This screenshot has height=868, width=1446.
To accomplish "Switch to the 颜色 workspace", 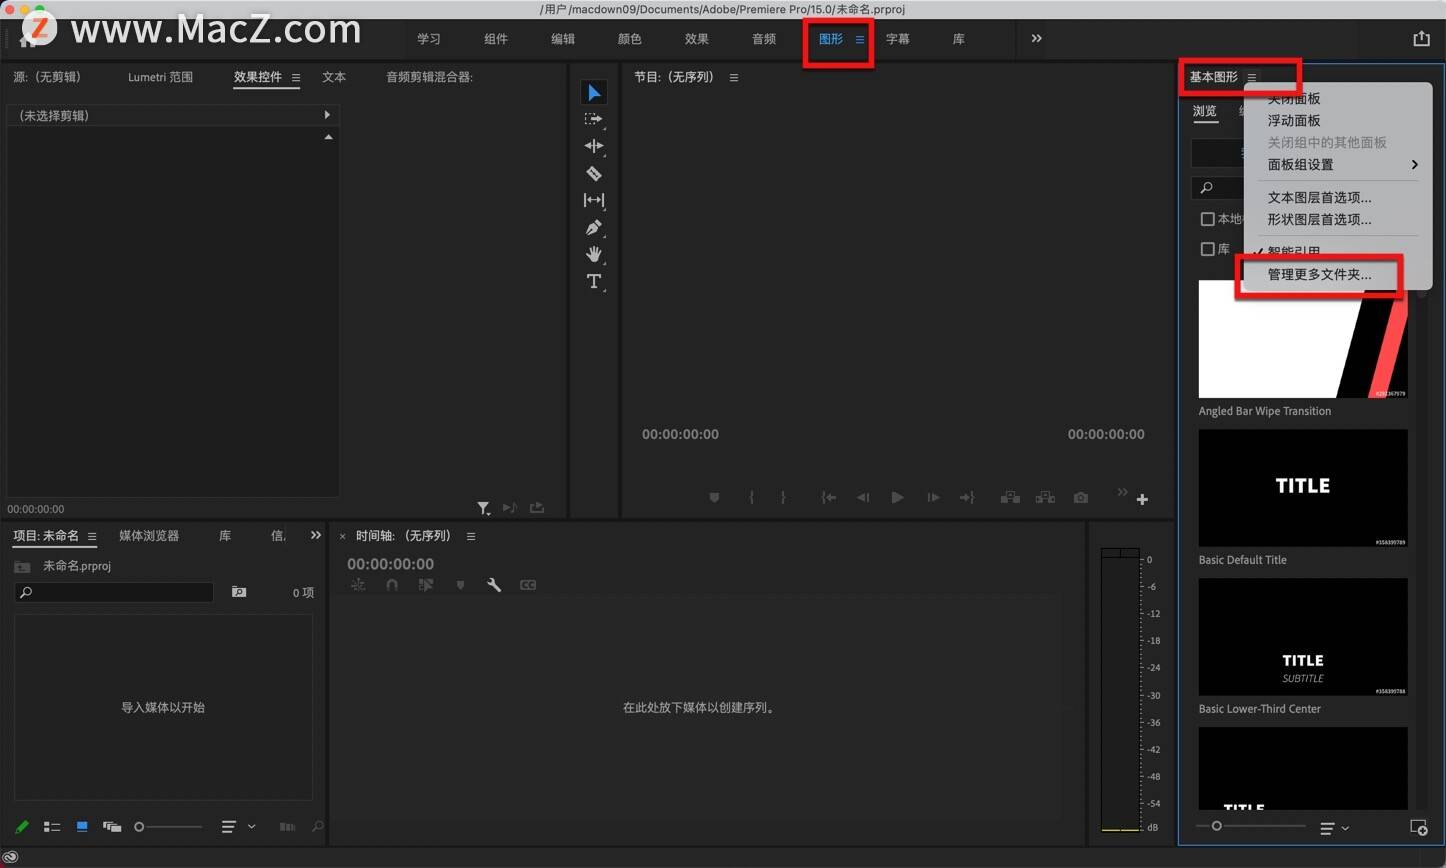I will click(x=630, y=39).
